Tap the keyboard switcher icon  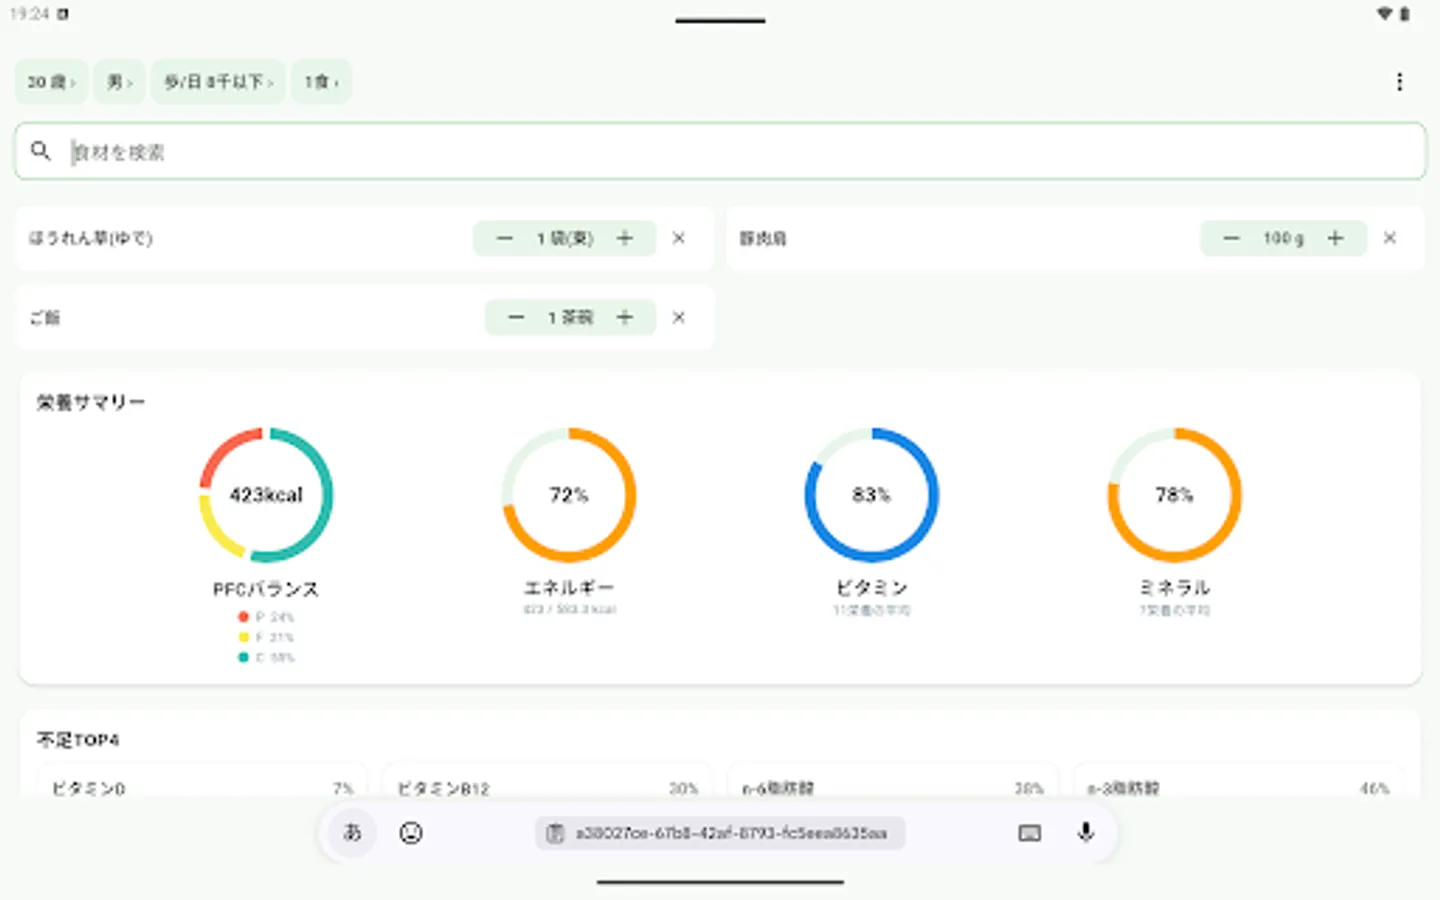click(x=1028, y=833)
